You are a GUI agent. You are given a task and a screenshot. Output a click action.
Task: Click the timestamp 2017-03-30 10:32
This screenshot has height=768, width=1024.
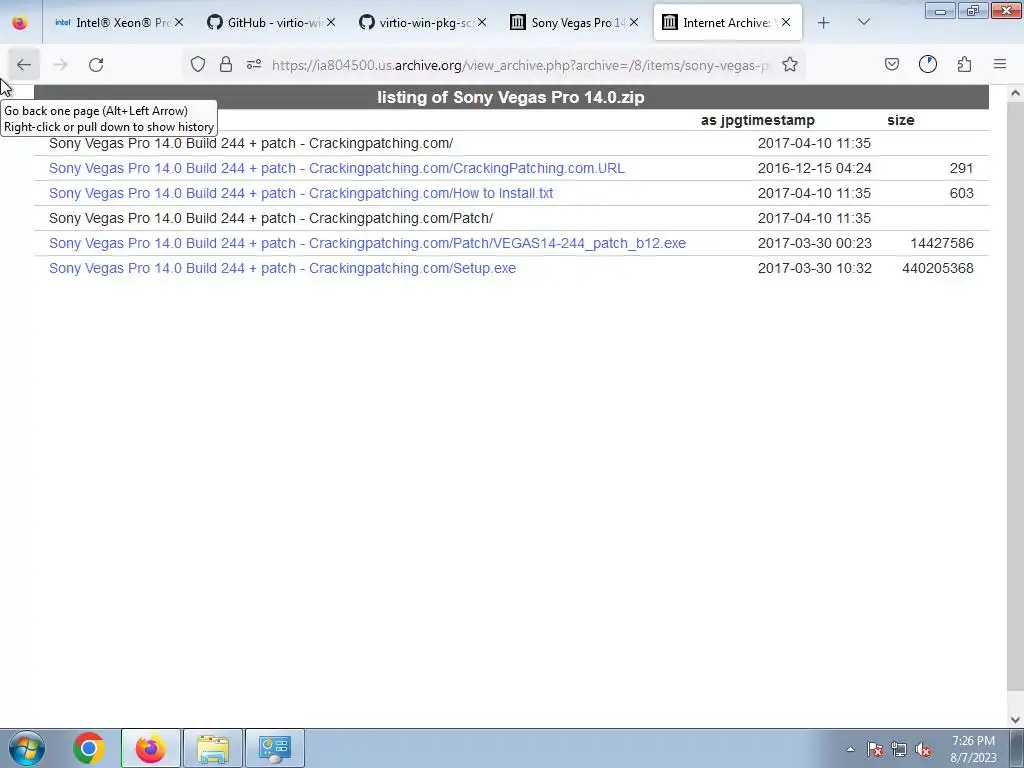tap(814, 268)
